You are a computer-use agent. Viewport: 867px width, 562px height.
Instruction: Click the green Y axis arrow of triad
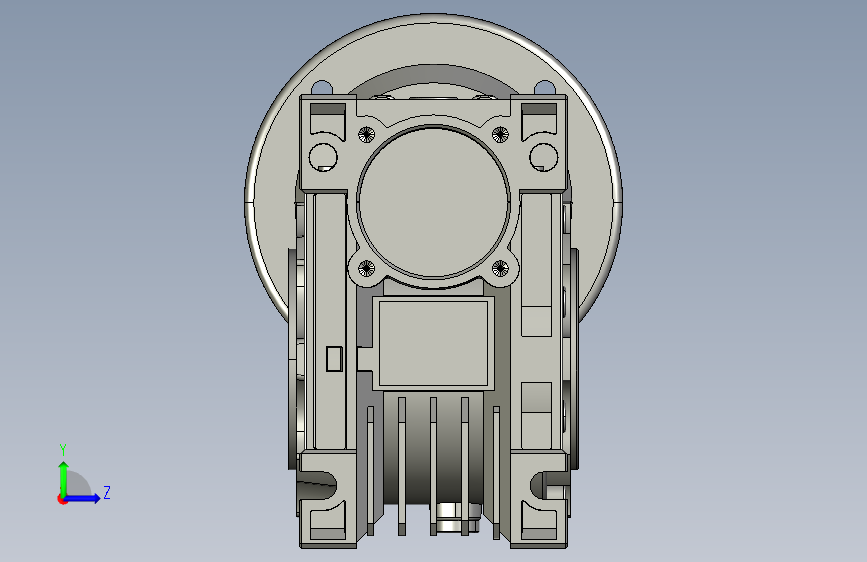64,478
